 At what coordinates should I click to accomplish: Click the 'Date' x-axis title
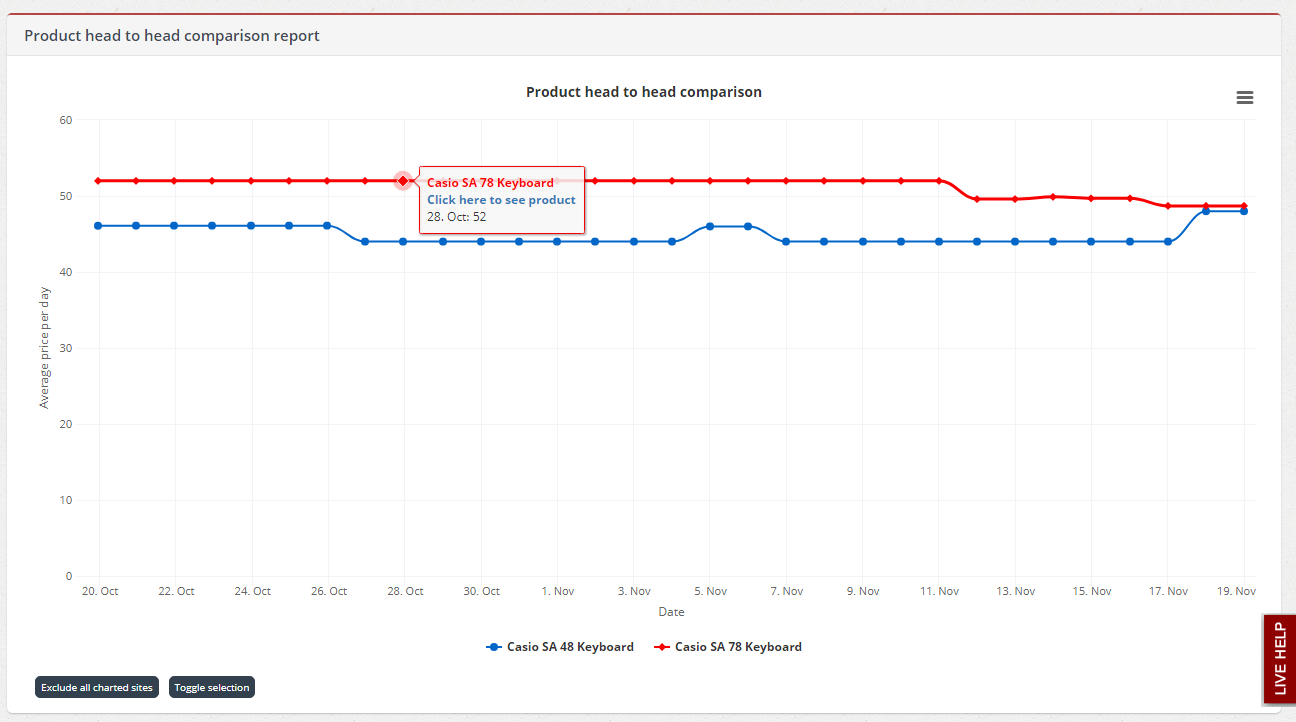pos(671,612)
